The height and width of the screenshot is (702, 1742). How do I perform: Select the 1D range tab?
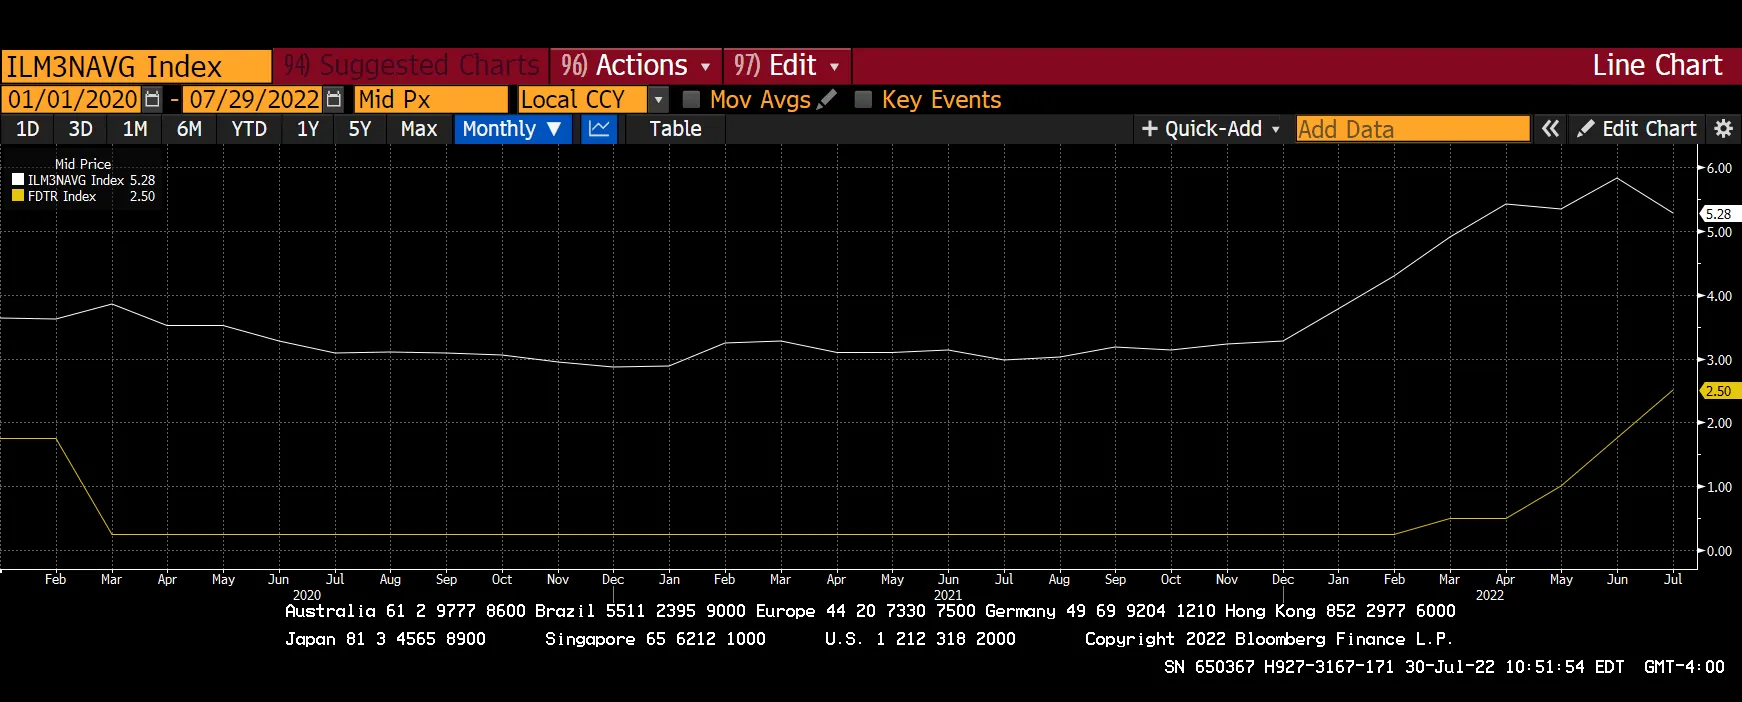click(x=28, y=129)
